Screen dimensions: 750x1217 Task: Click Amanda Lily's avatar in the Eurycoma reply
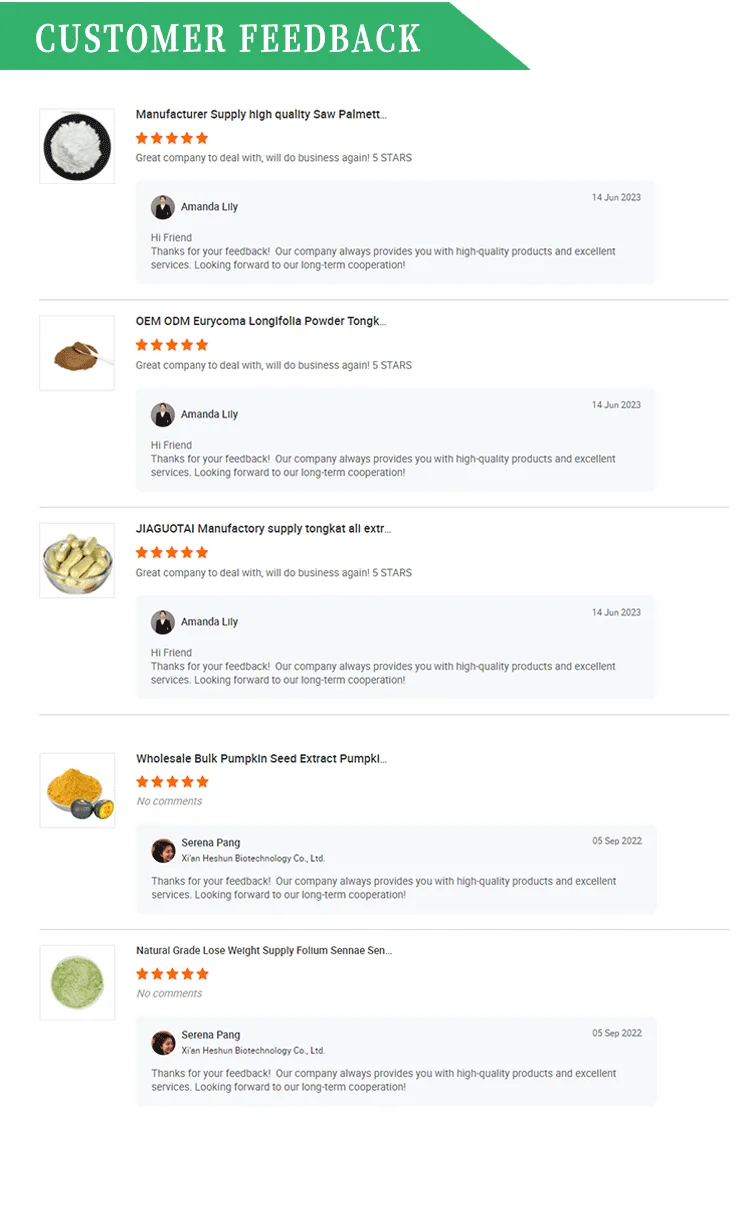(x=163, y=414)
